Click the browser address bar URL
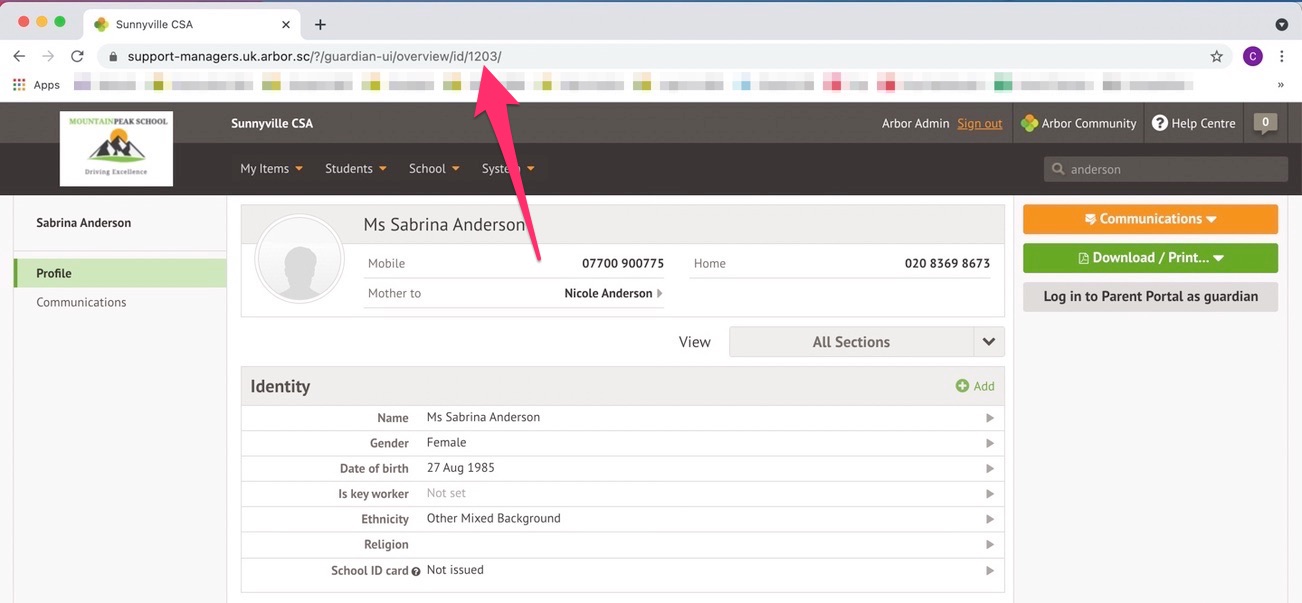 [314, 57]
